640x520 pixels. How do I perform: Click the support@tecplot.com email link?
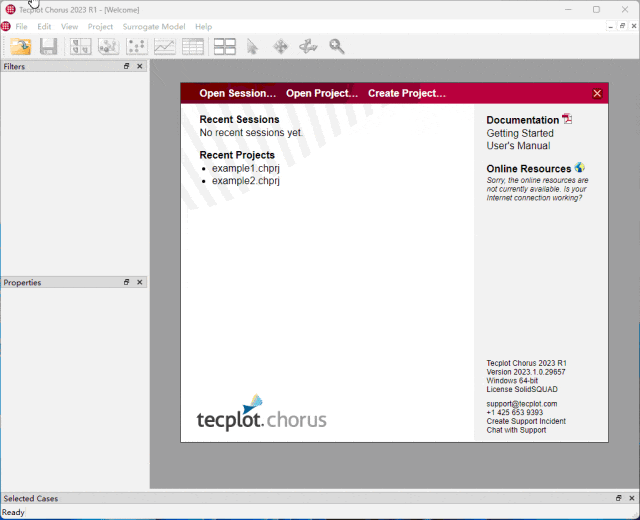[522, 404]
